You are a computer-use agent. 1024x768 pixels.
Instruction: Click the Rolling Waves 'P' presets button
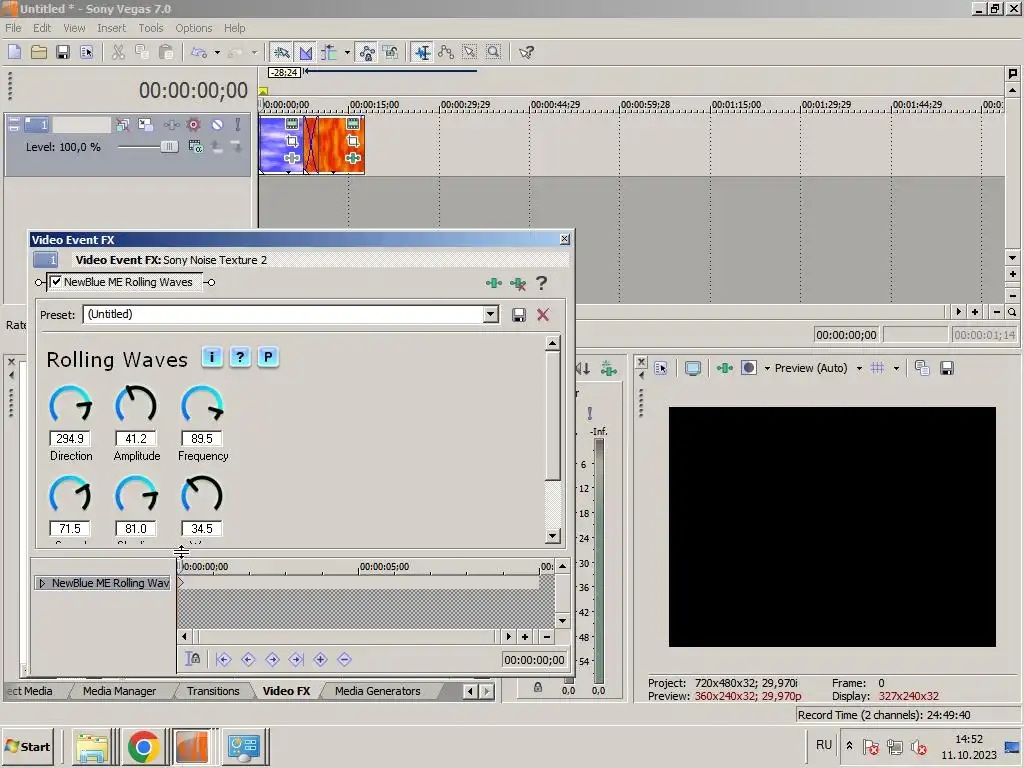(x=268, y=357)
